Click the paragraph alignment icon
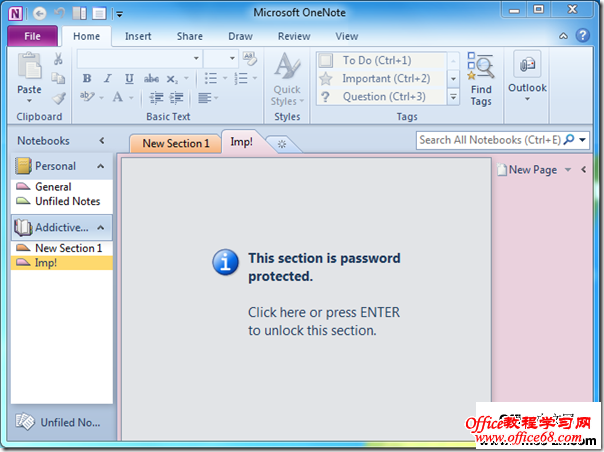Image resolution: width=604 pixels, height=452 pixels. click(205, 98)
